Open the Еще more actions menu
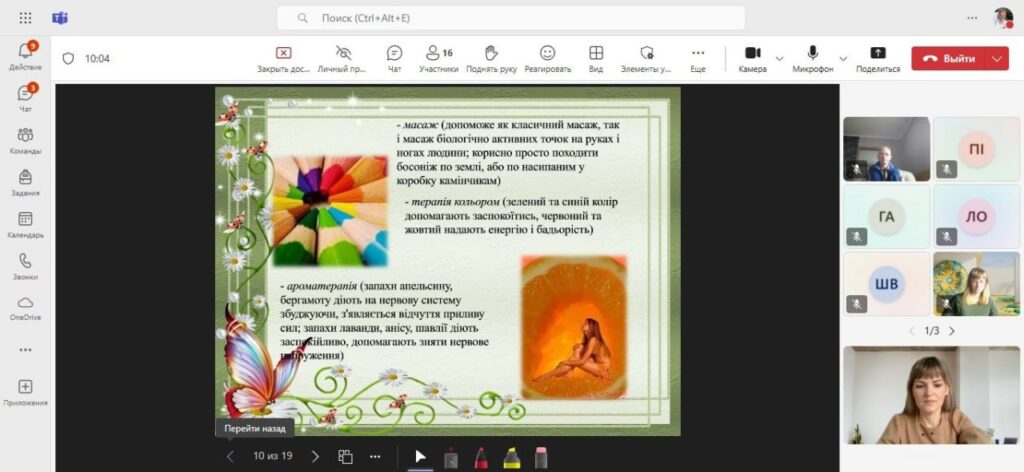This screenshot has height=472, width=1024. click(x=698, y=58)
